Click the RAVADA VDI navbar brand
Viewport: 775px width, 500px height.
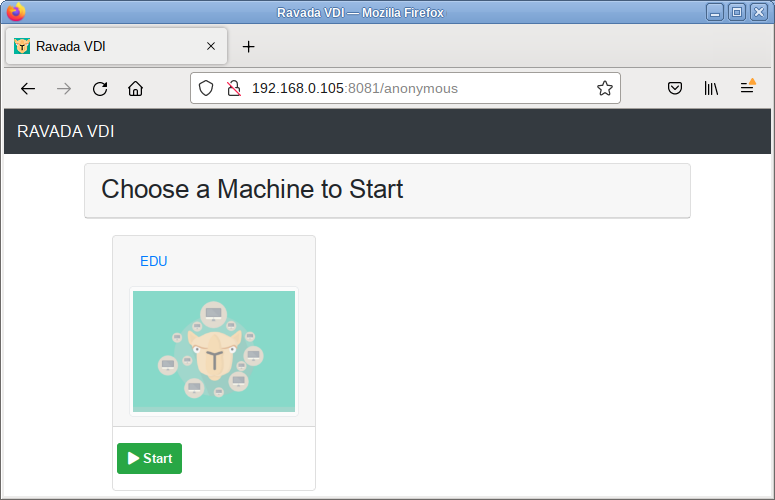point(66,131)
